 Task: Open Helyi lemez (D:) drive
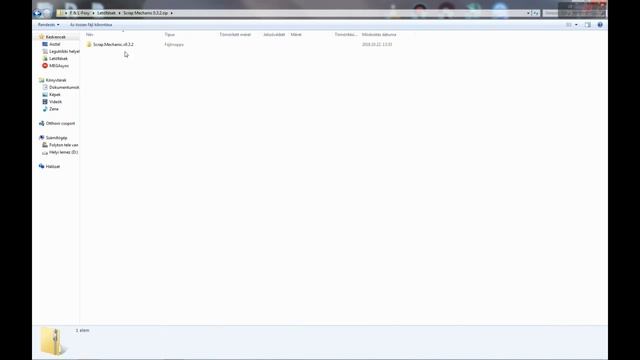tap(63, 152)
